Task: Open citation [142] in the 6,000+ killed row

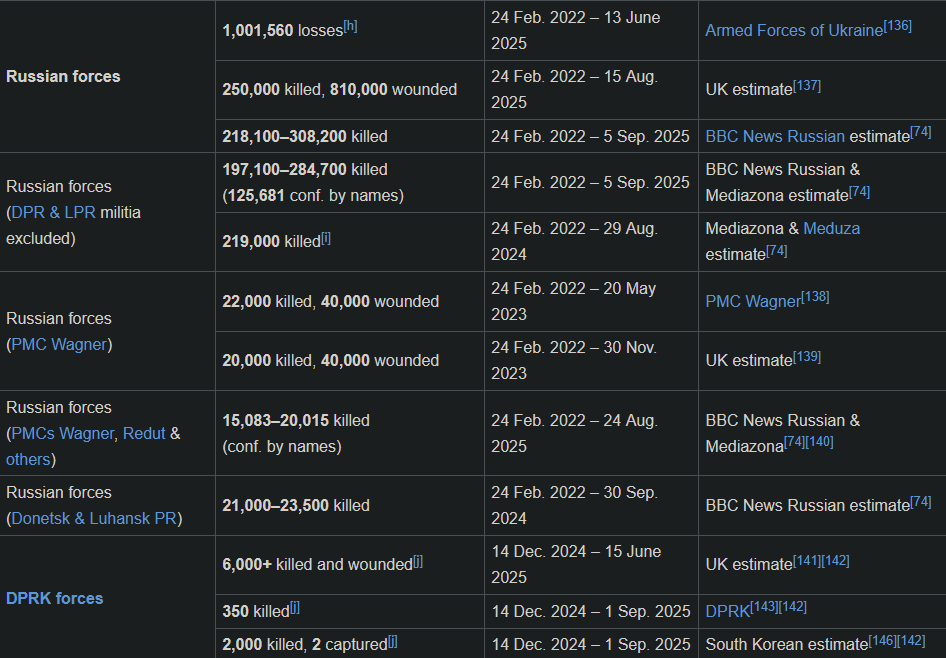Action: (x=836, y=561)
